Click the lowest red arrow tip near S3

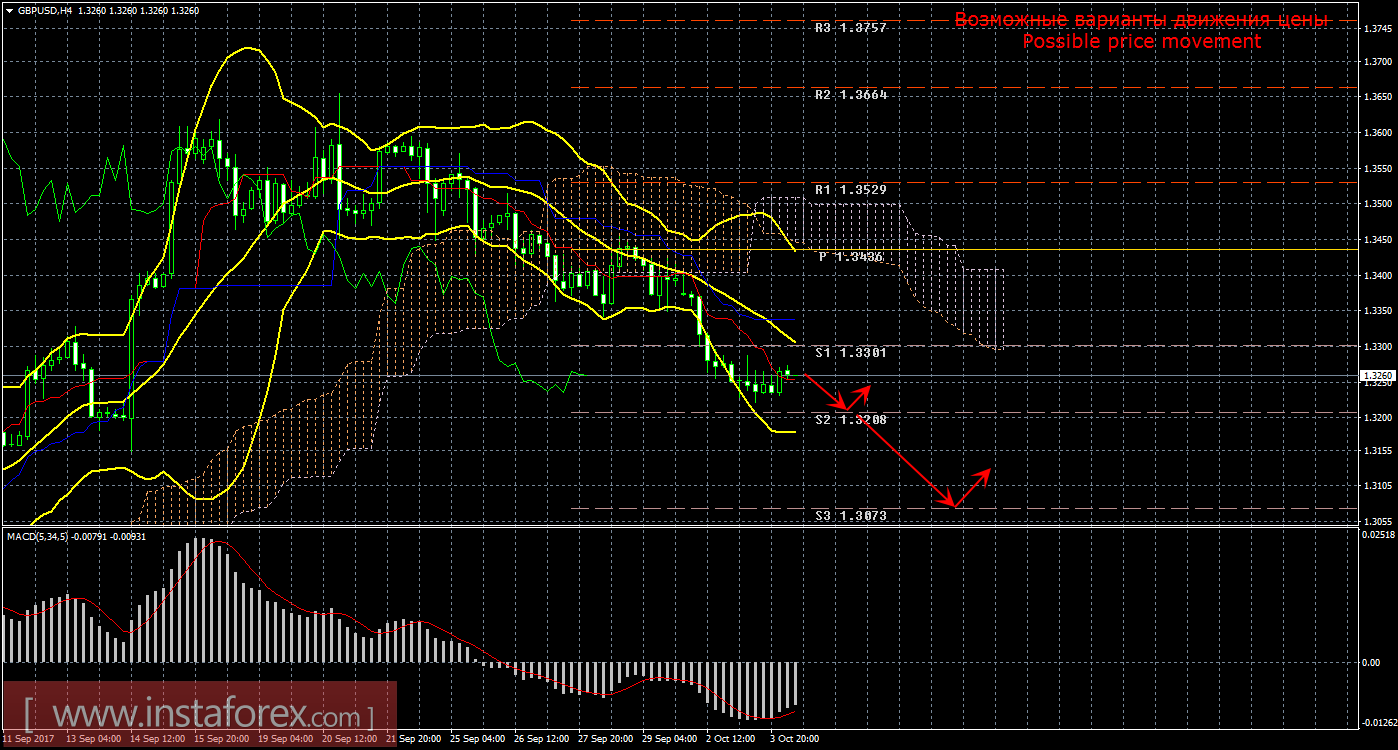click(x=955, y=506)
